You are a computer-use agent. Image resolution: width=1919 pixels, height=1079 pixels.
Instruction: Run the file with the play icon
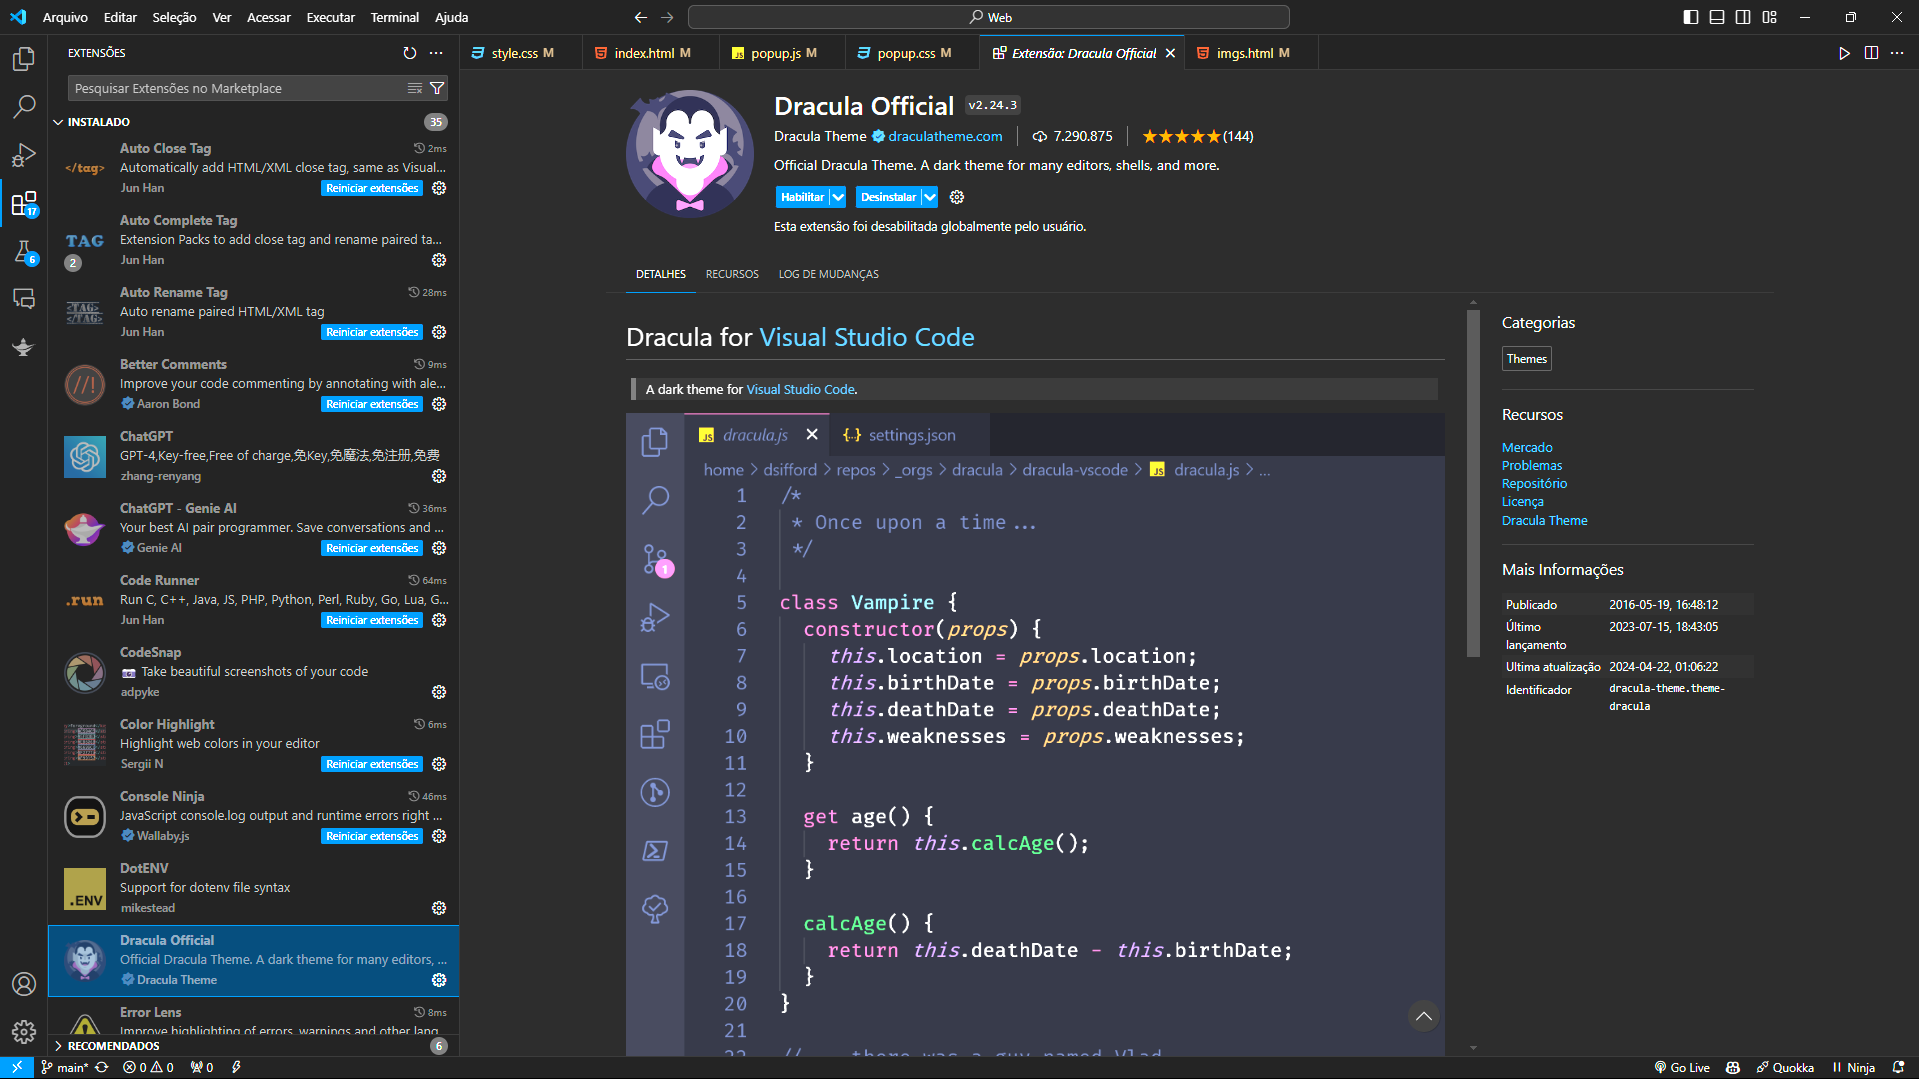(x=1844, y=53)
